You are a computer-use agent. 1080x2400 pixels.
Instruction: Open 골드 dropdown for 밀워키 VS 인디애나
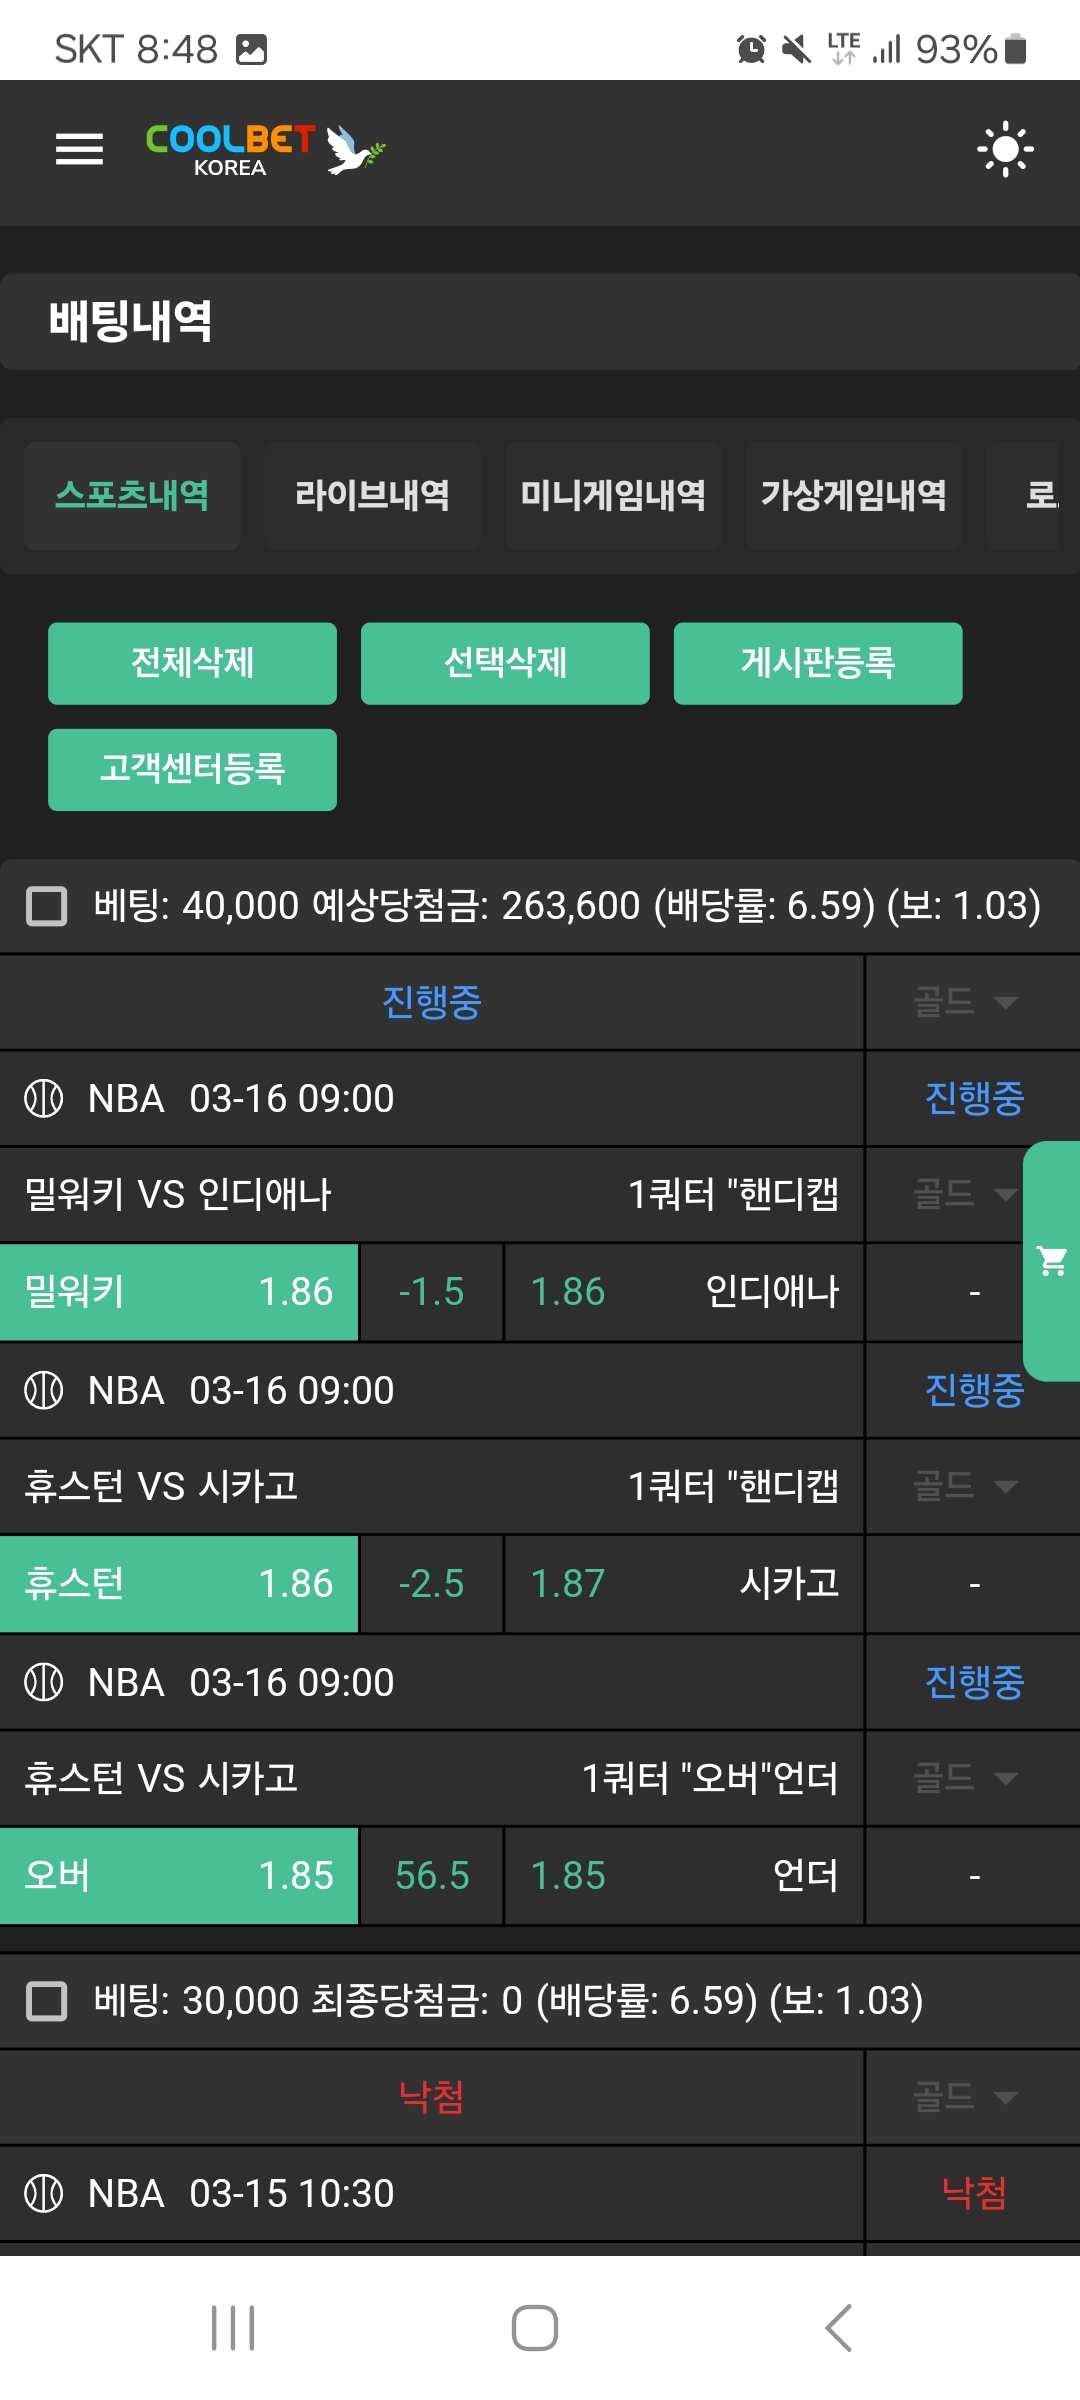click(966, 1194)
